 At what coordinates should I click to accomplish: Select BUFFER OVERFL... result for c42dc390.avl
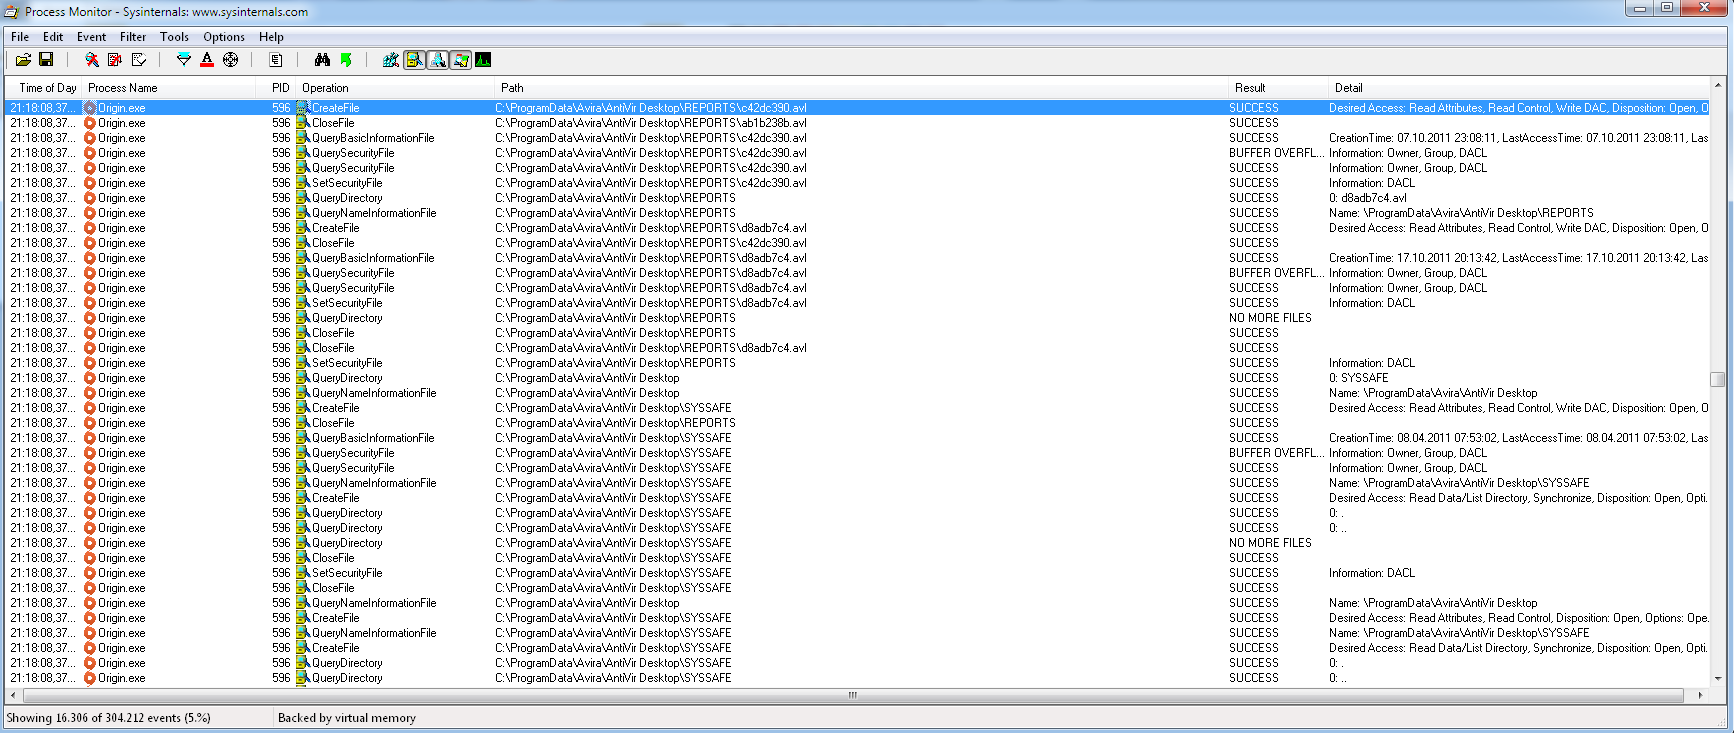1277,153
